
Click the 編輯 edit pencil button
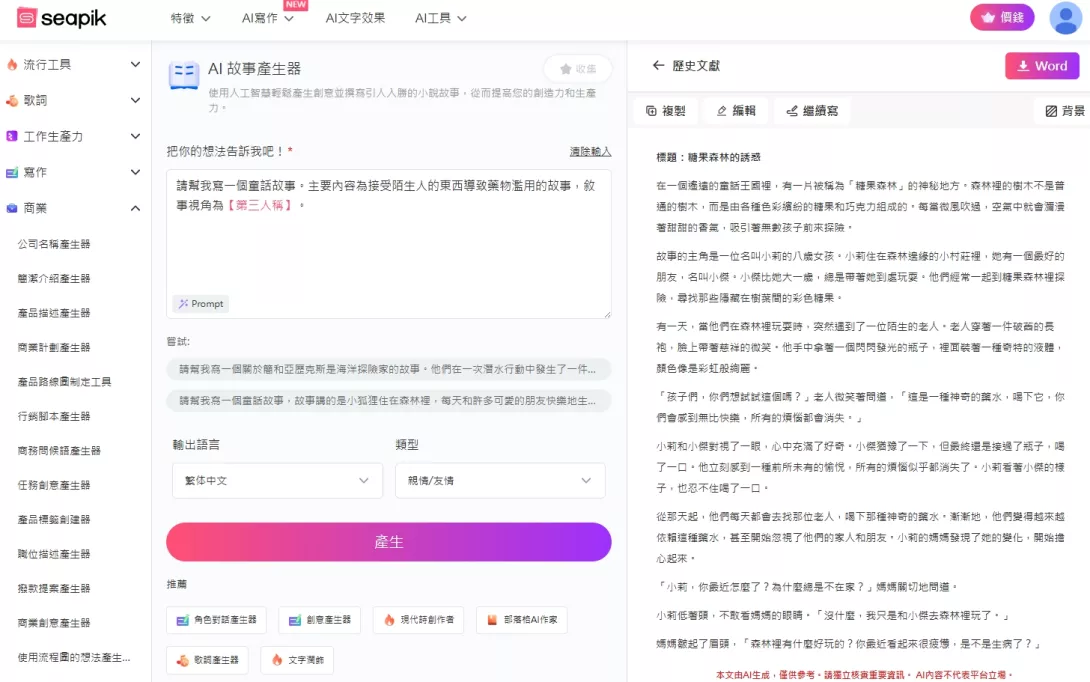click(x=735, y=111)
